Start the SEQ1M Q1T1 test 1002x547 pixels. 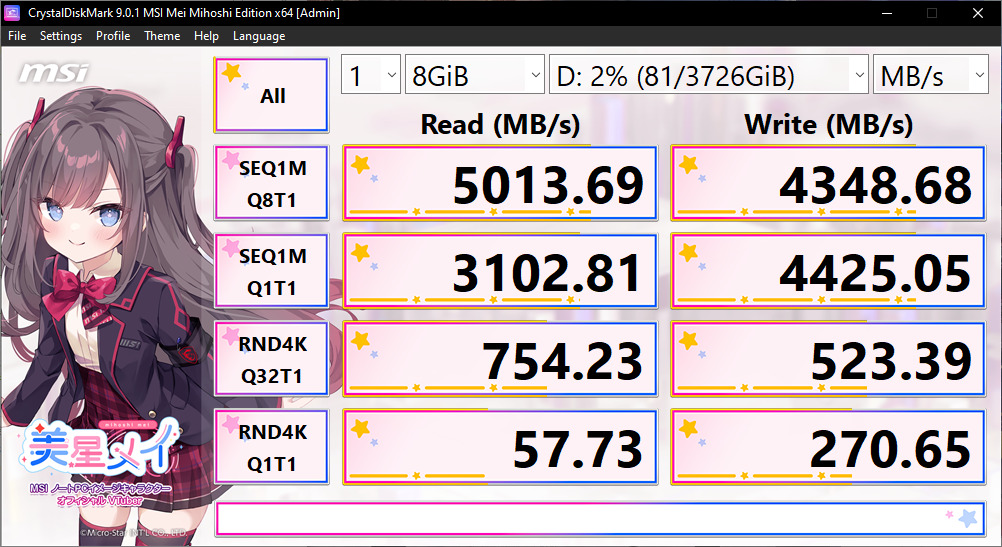tap(272, 272)
